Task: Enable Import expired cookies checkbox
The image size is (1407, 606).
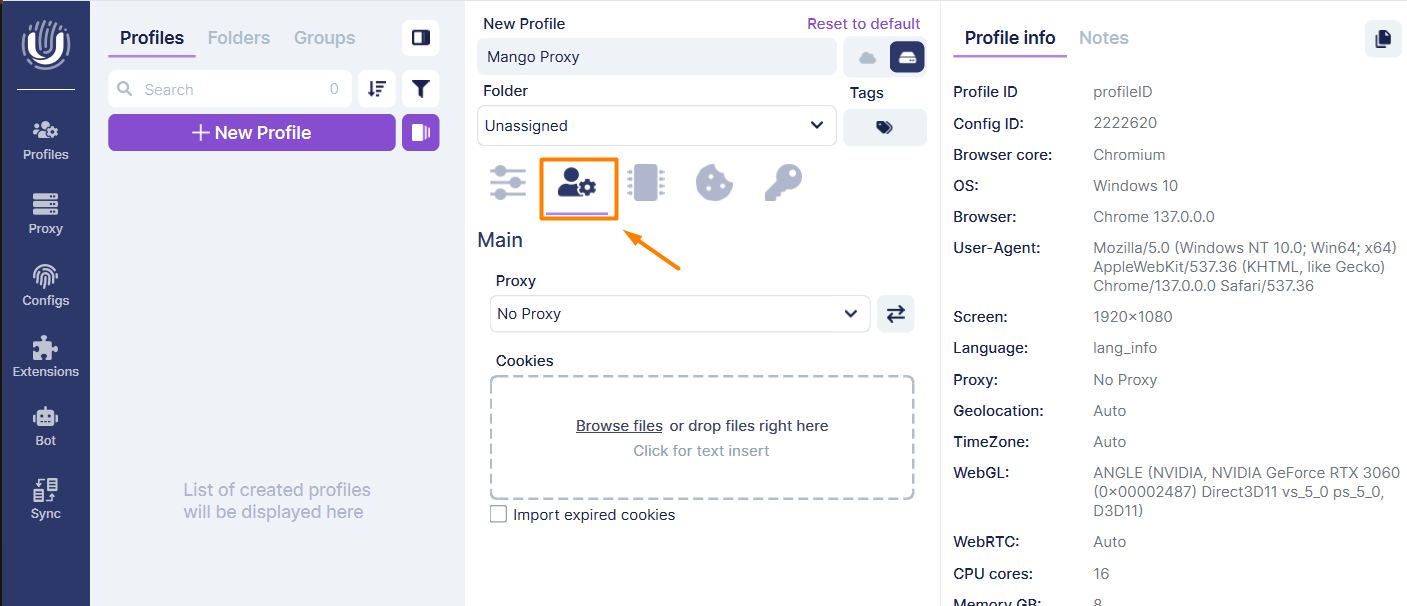Action: point(498,514)
